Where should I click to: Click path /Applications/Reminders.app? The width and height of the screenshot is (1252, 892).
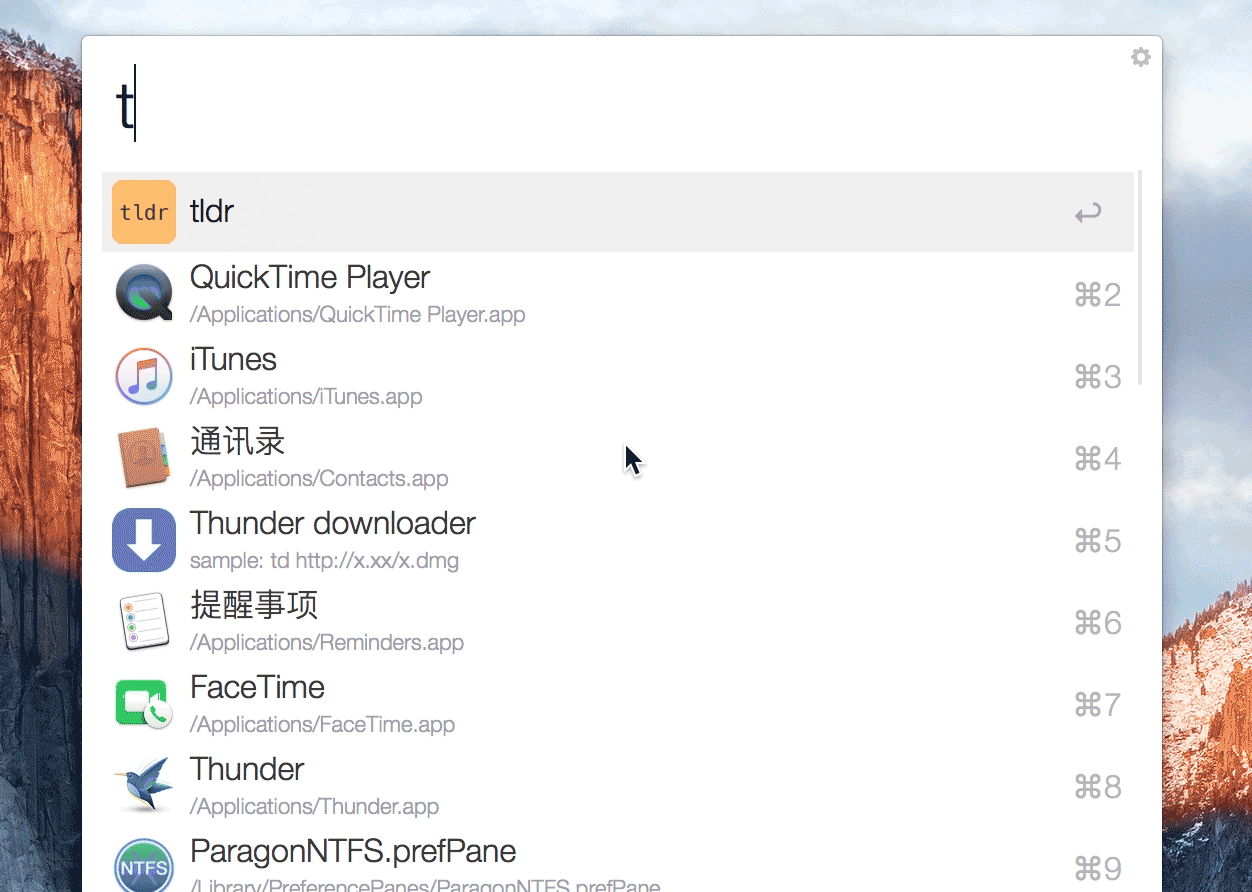(327, 642)
